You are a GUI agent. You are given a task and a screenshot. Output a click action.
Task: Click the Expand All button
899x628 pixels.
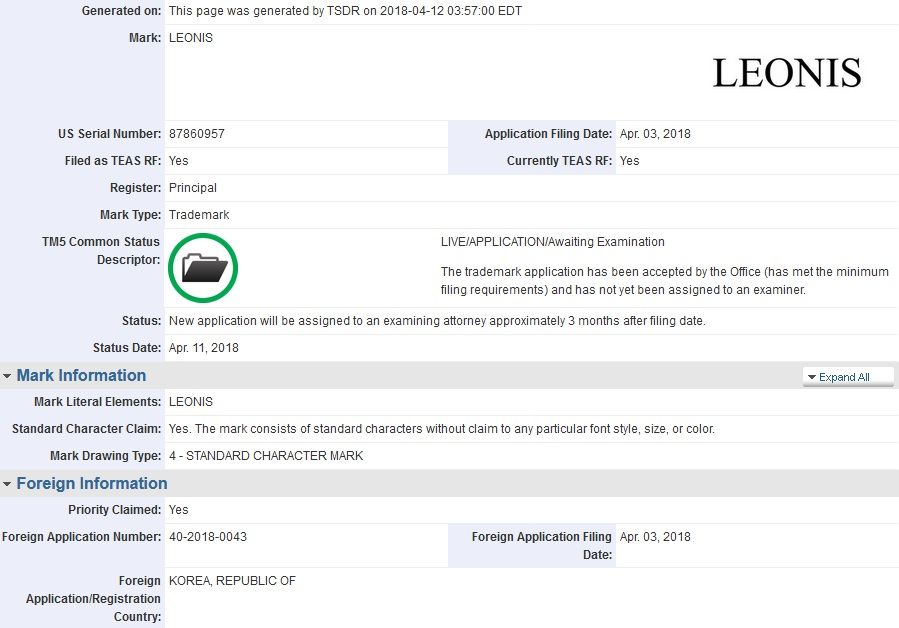point(844,377)
